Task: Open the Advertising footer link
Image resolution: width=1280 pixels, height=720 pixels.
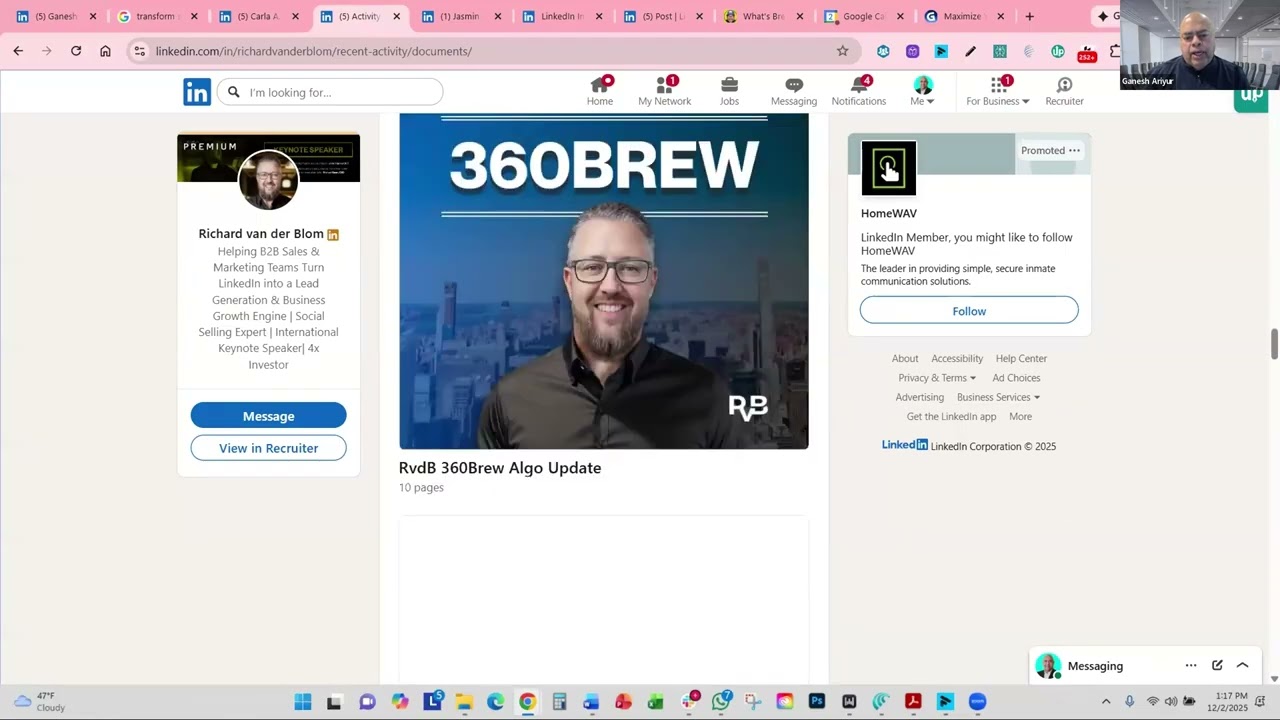Action: (920, 397)
